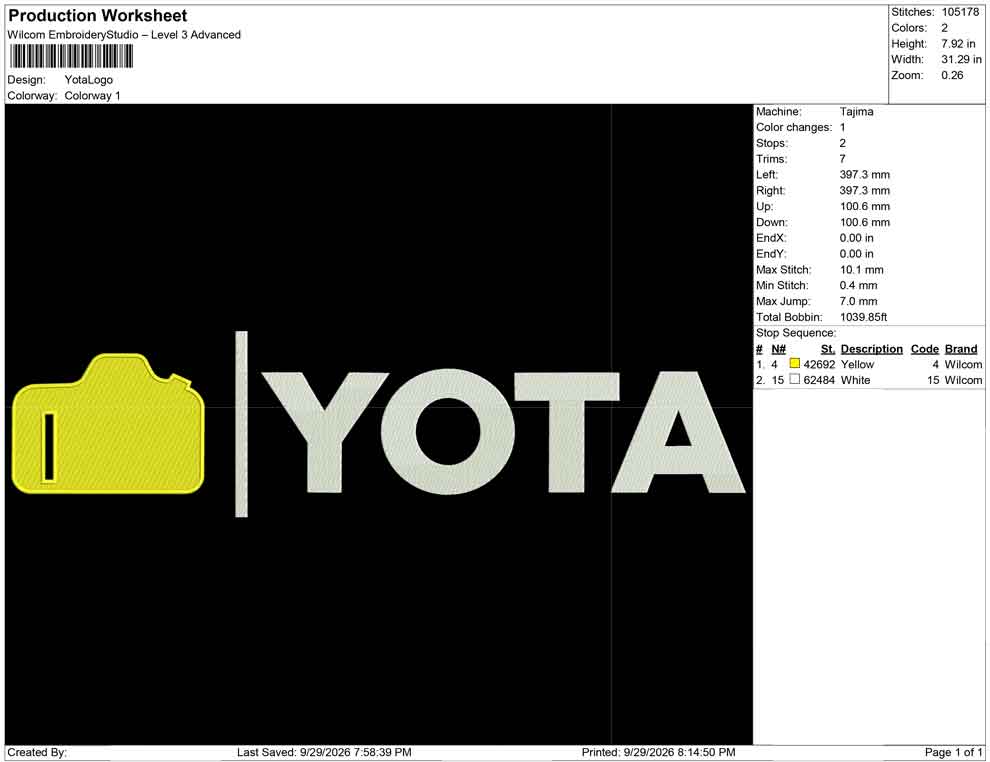The height and width of the screenshot is (762, 990).
Task: Click the yellow camera embroidery graphic
Action: [108, 424]
